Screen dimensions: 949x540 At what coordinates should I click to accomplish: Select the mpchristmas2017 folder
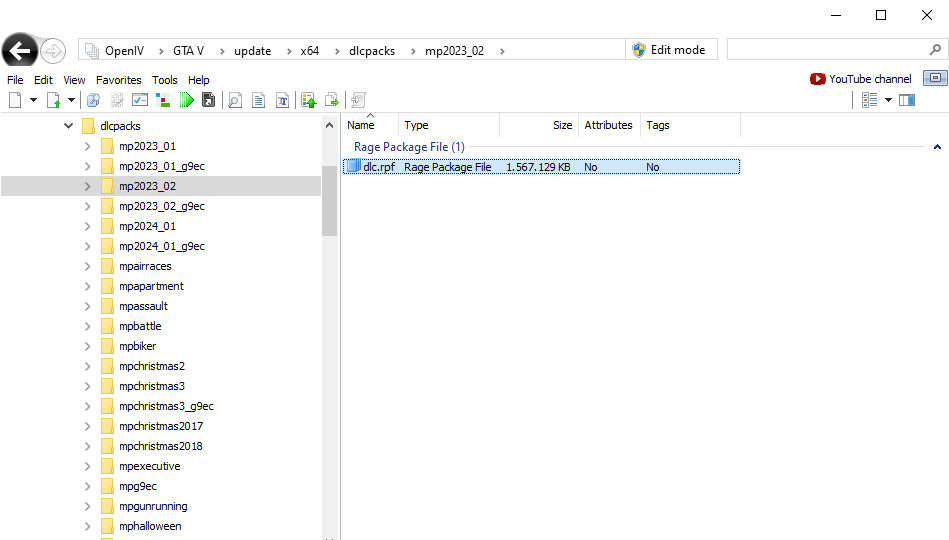(x=160, y=426)
